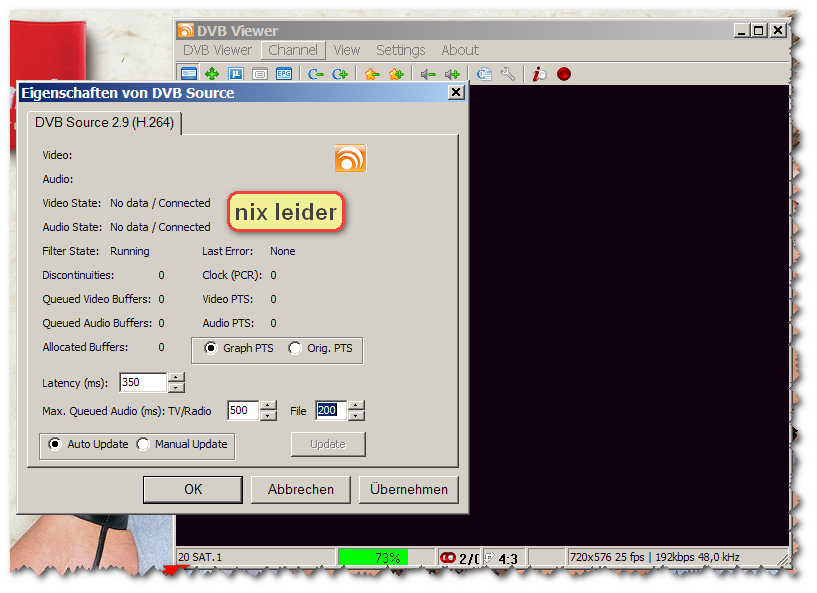The height and width of the screenshot is (593, 817).
Task: Click the gray OSD window icon
Action: tap(259, 74)
